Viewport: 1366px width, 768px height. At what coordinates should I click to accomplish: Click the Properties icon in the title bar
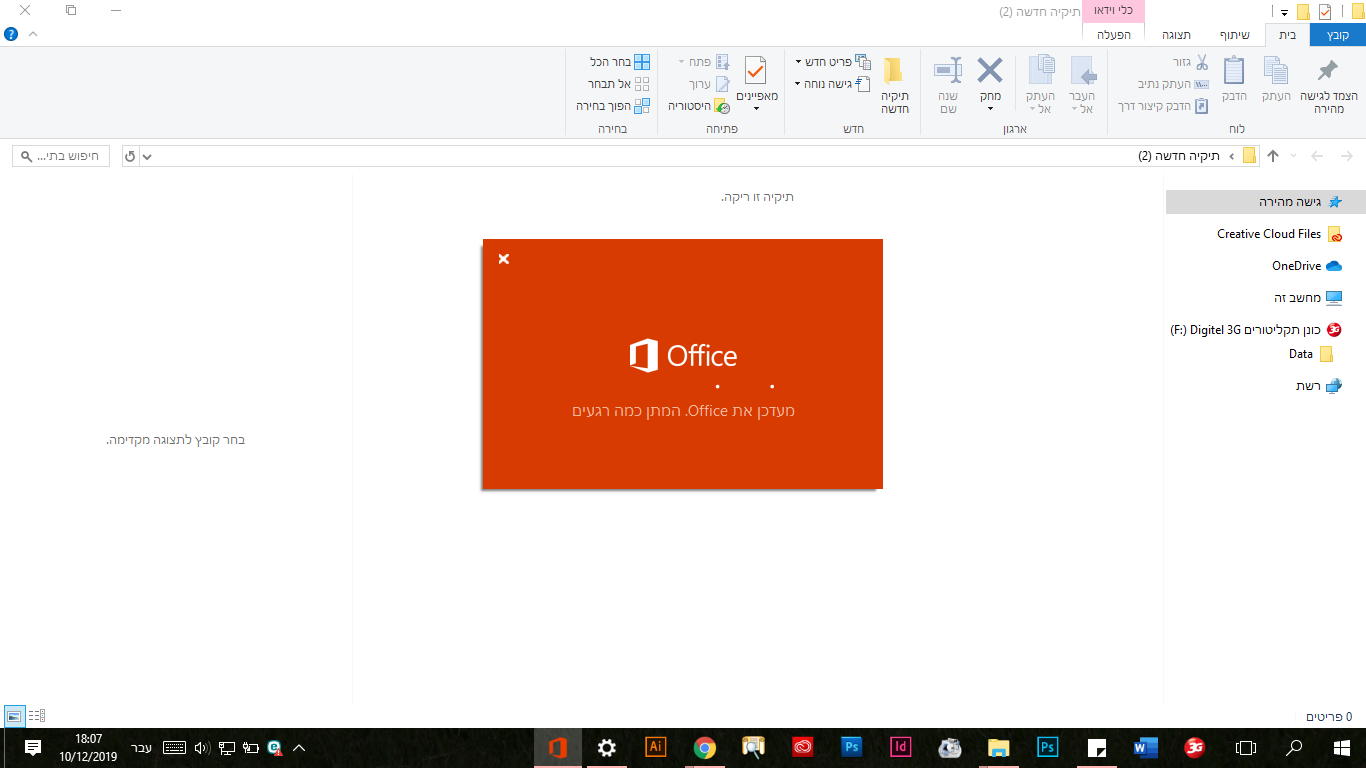[x=1325, y=12]
